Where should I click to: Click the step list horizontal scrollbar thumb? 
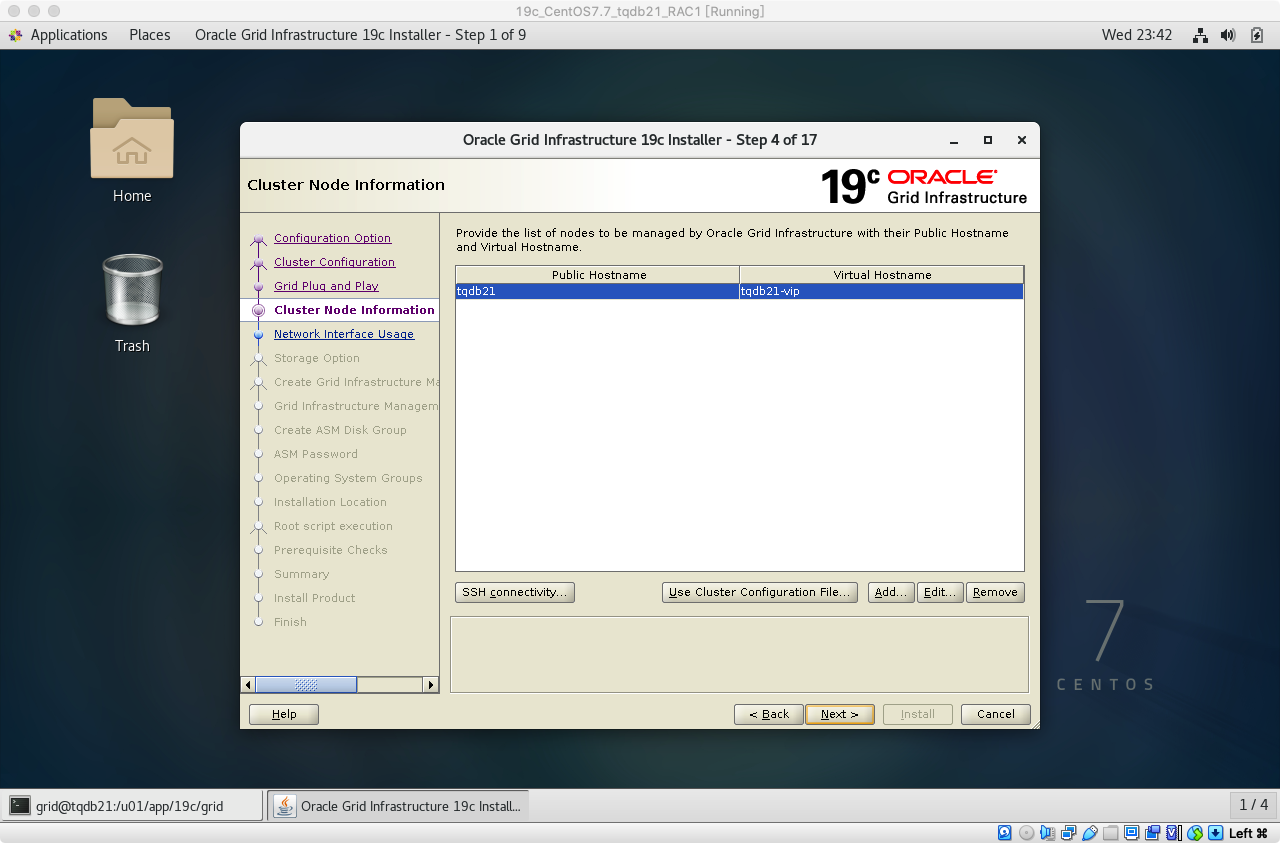click(x=306, y=685)
